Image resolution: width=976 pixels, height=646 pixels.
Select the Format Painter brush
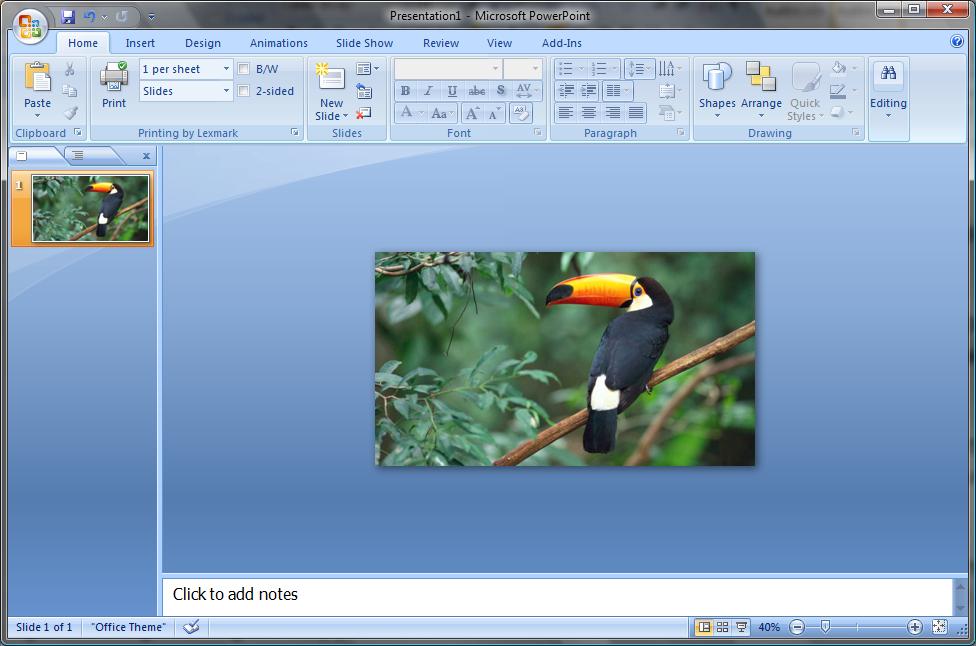70,113
